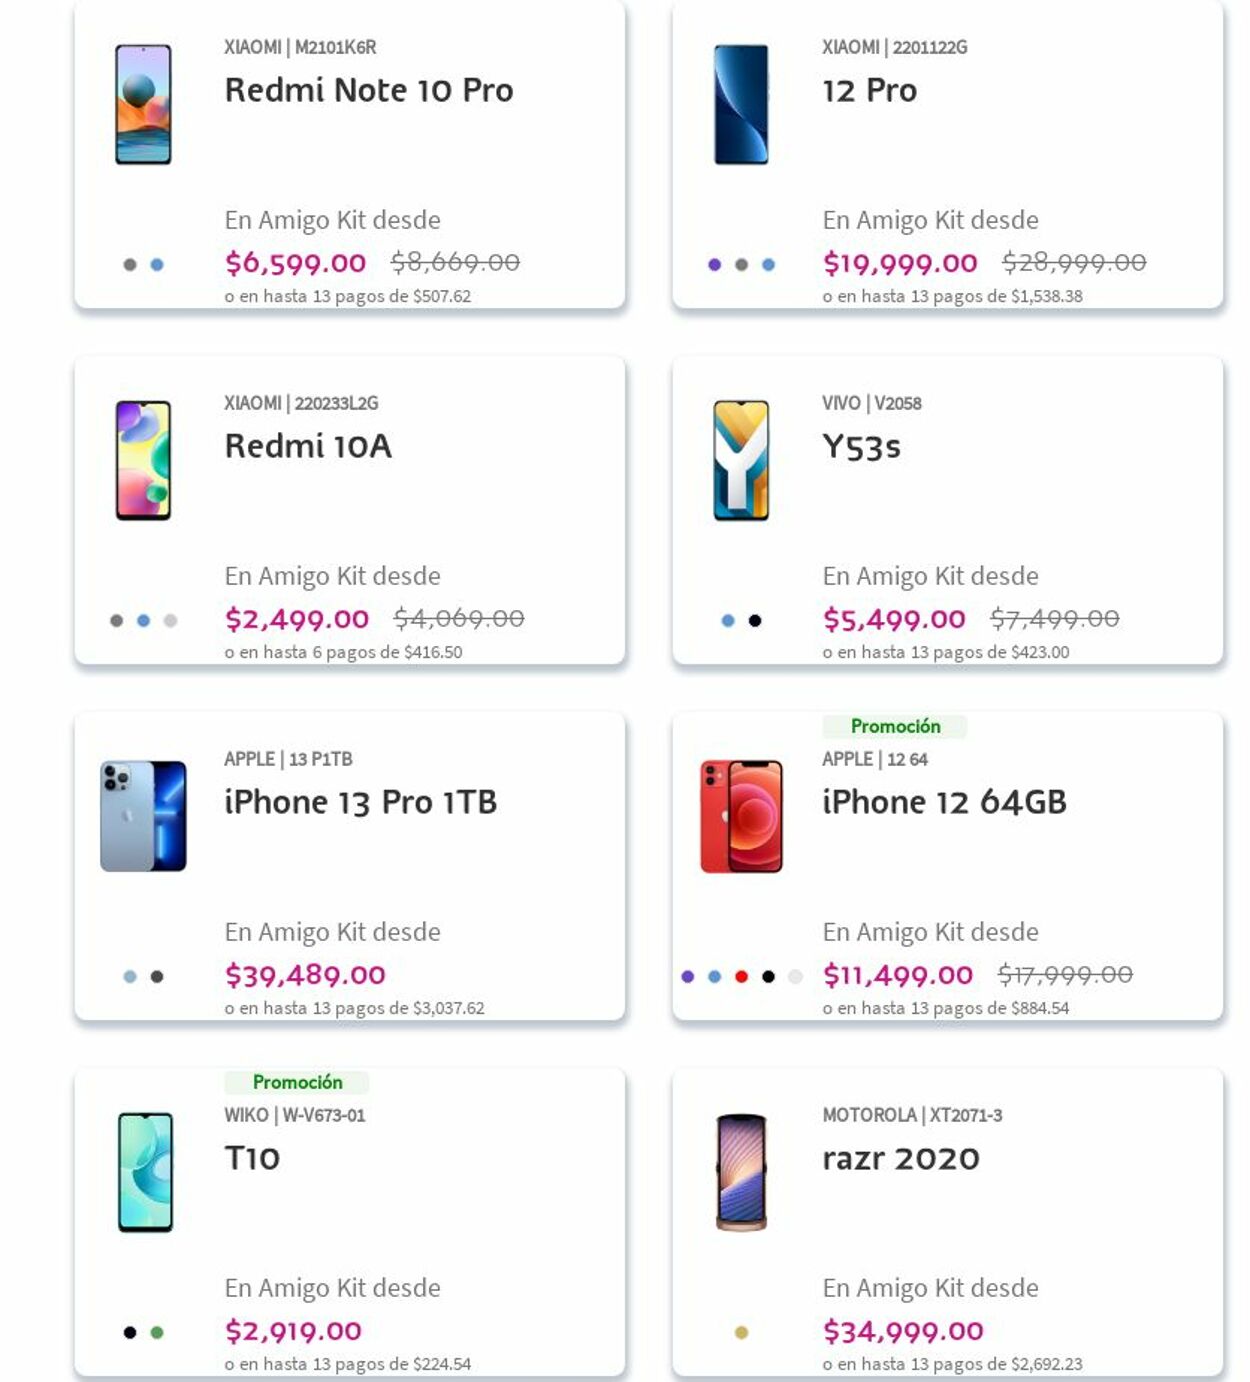
Task: Click the Promoción badge above iPhone 12
Action: (x=895, y=726)
